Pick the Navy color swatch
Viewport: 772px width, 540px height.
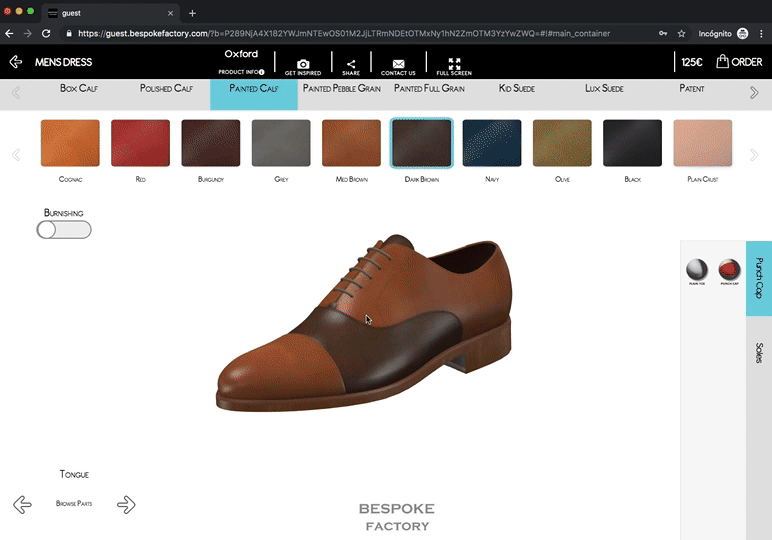click(x=492, y=143)
